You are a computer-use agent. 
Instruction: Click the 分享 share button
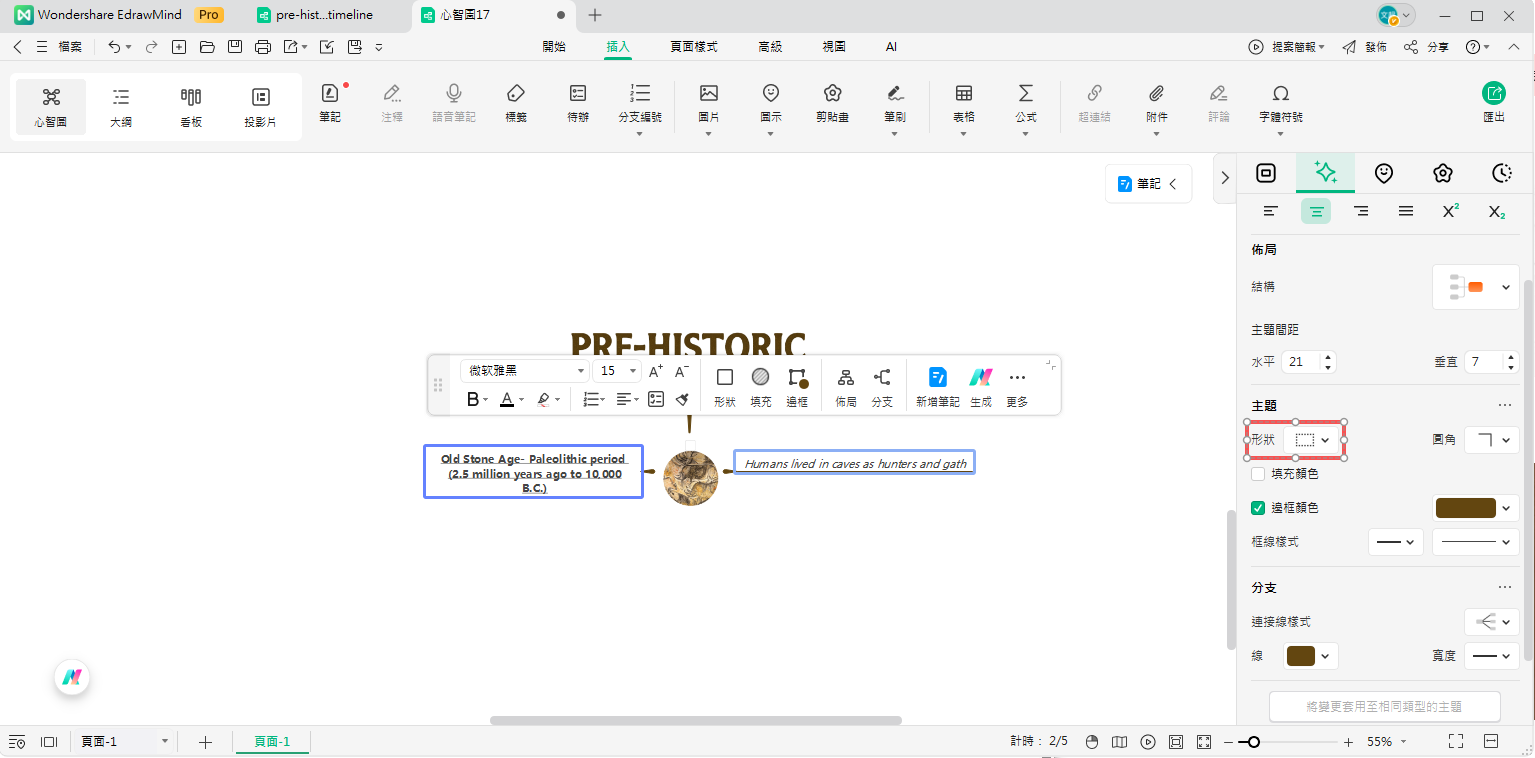[x=1427, y=47]
